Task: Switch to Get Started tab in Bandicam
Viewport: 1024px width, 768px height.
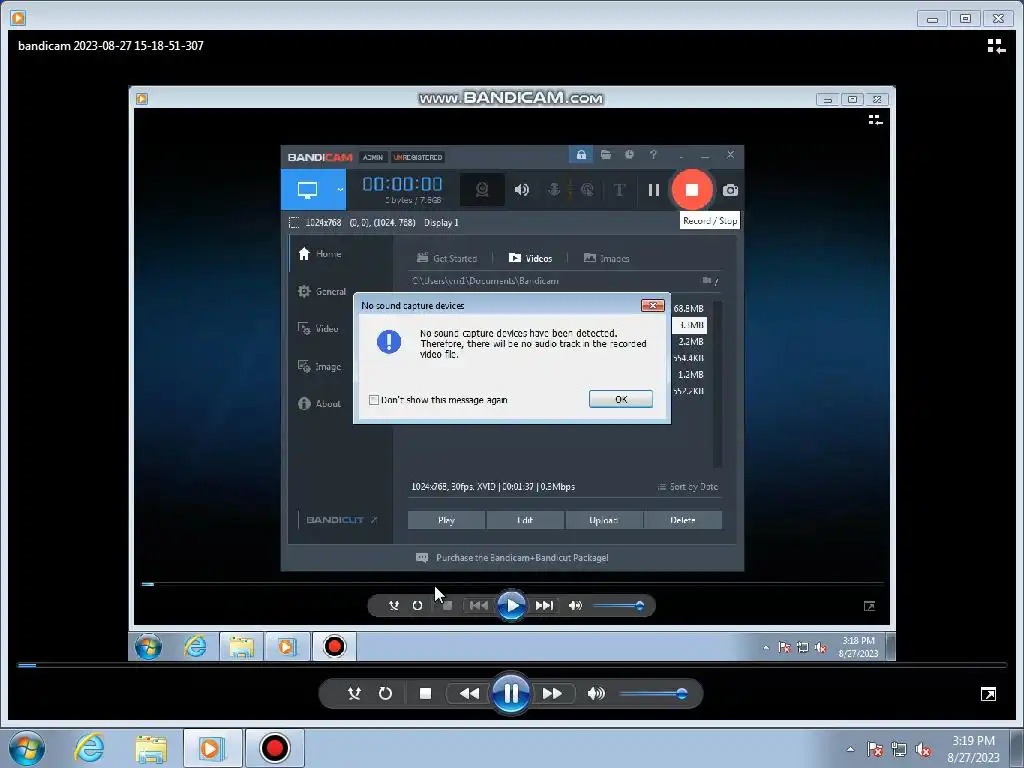Action: pos(447,258)
